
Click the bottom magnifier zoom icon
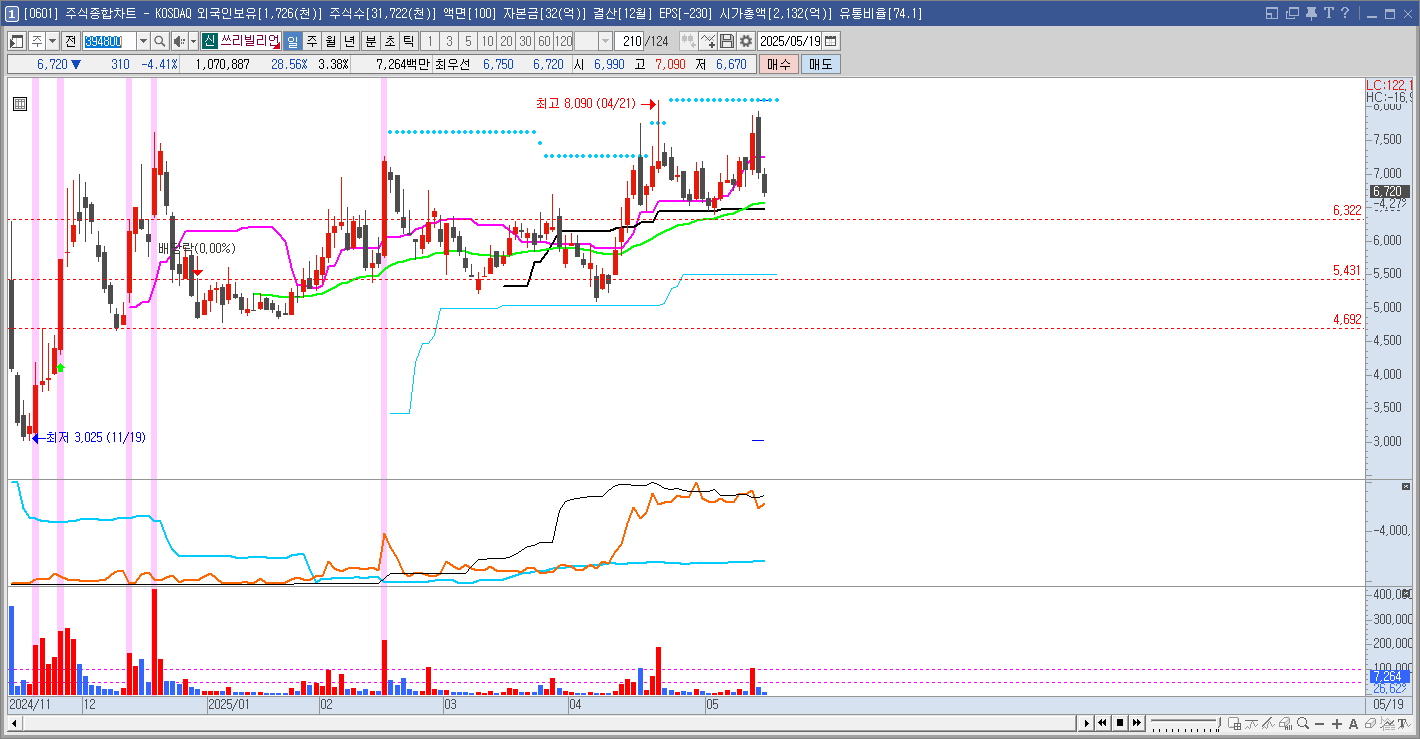pyautogui.click(x=1303, y=723)
